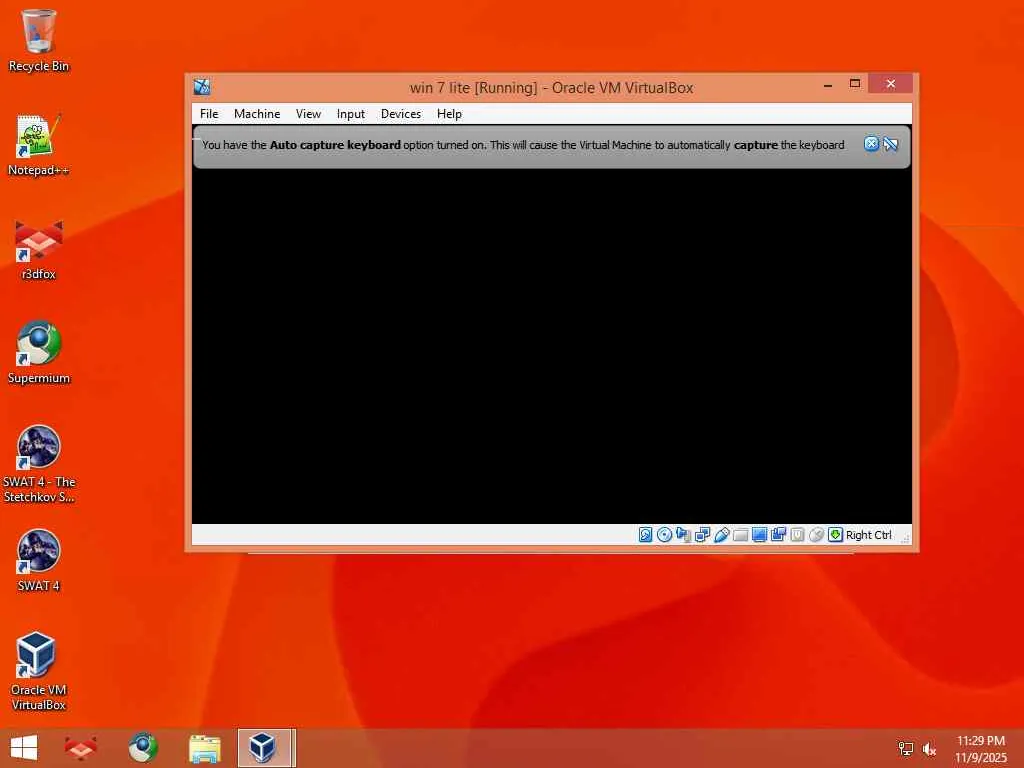Open the Input menu
The height and width of the screenshot is (768, 1024).
[x=351, y=114]
